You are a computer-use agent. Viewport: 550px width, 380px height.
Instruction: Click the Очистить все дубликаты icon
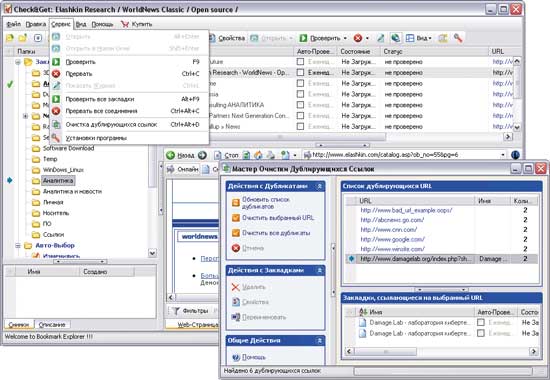point(236,233)
